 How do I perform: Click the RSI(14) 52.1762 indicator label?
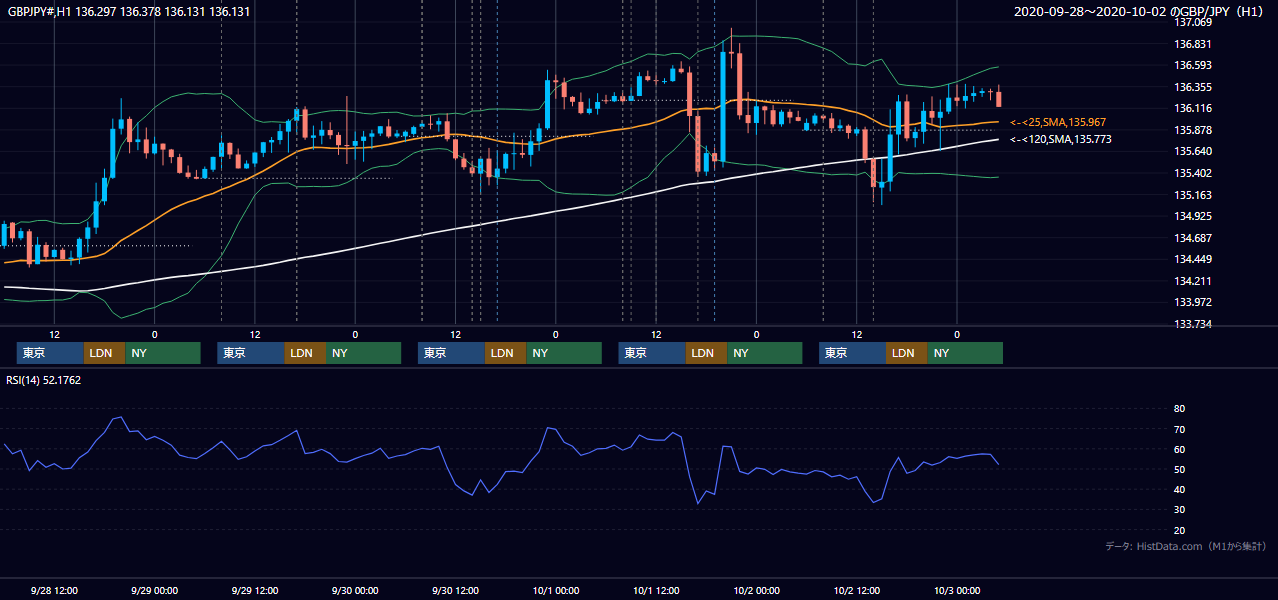44,380
